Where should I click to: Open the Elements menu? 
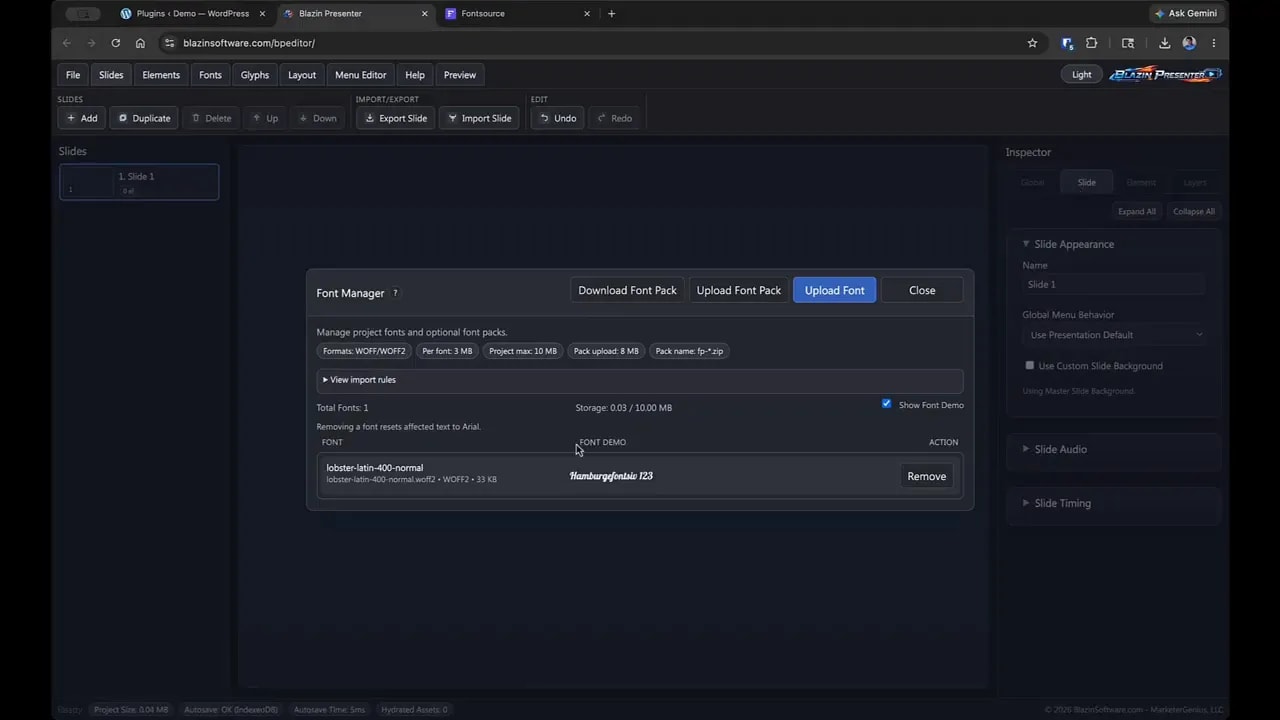(161, 75)
